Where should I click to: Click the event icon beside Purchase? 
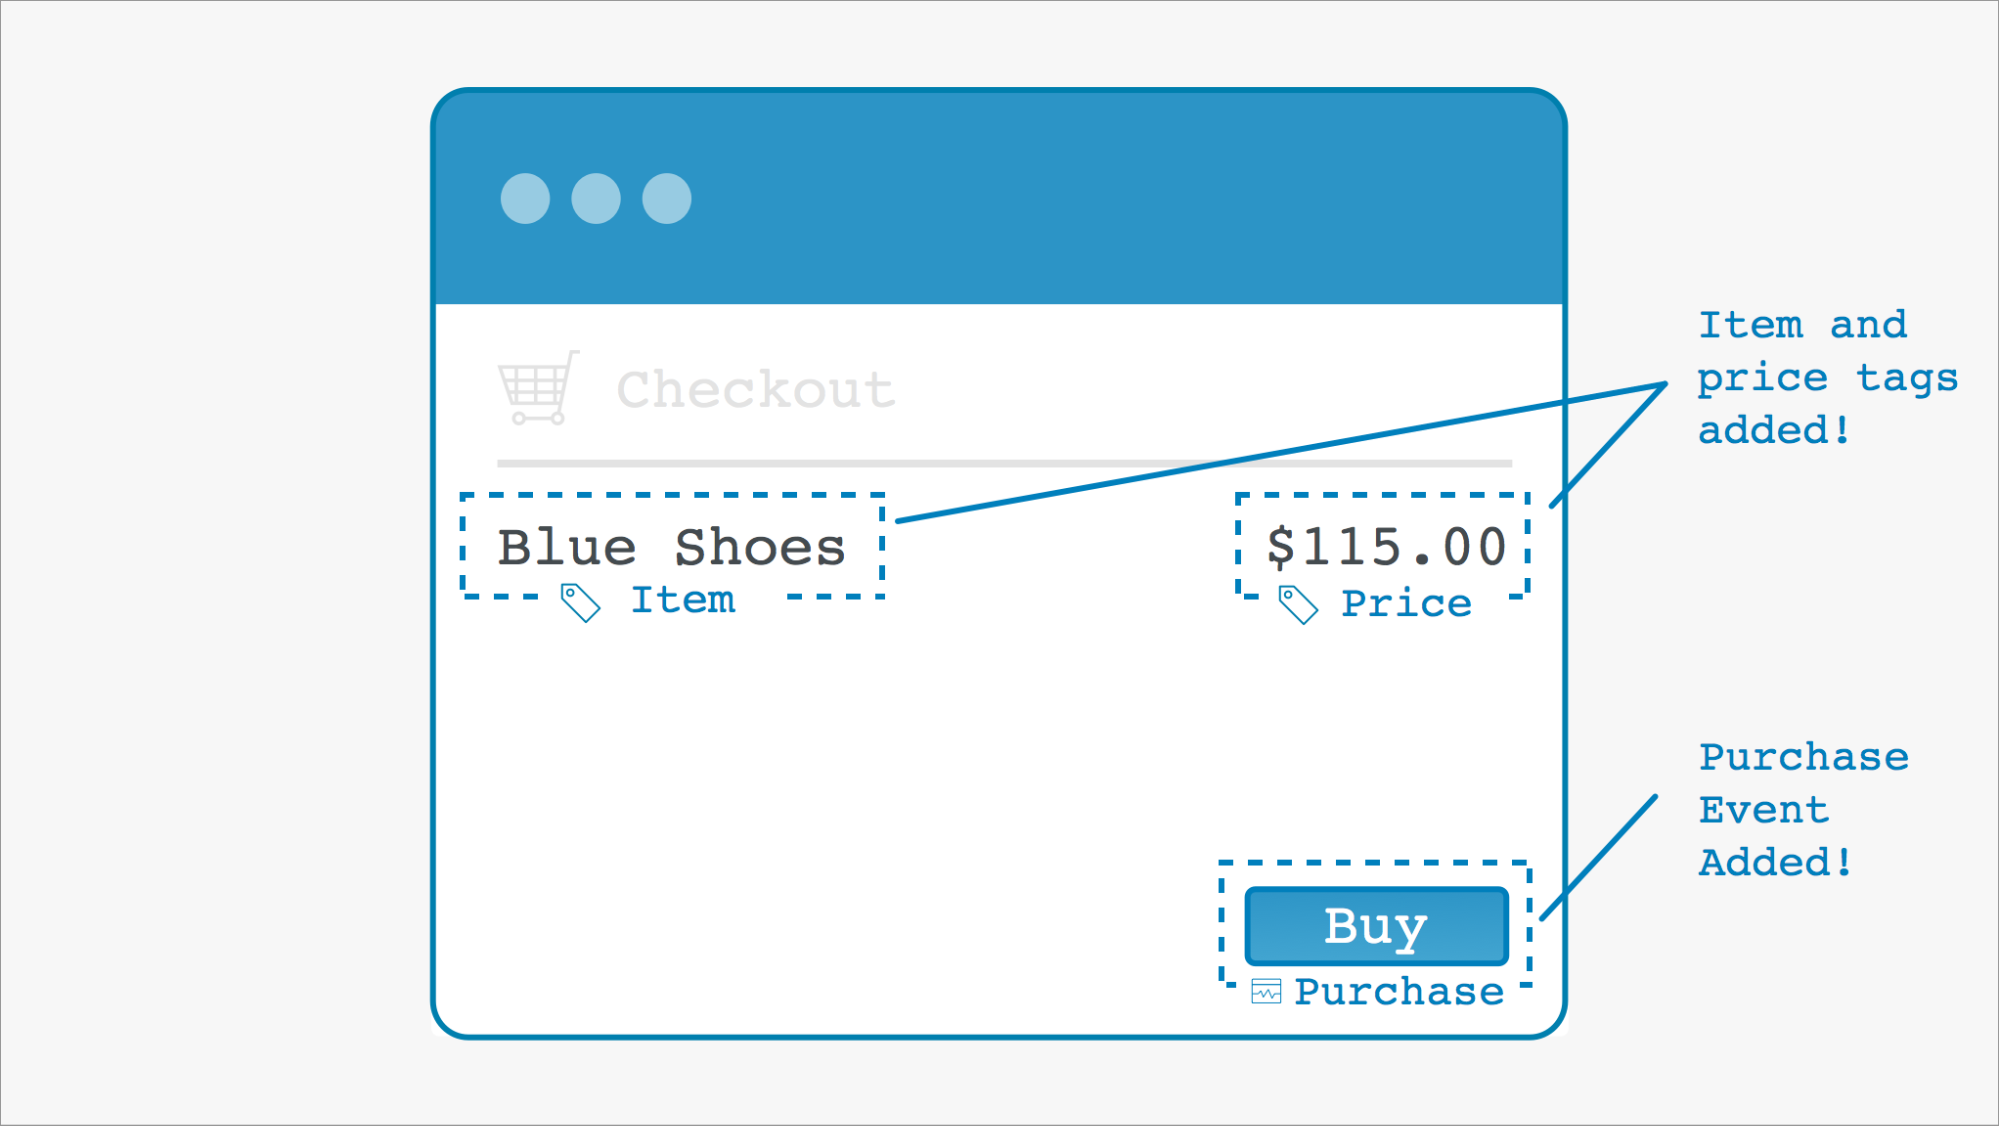[1266, 991]
